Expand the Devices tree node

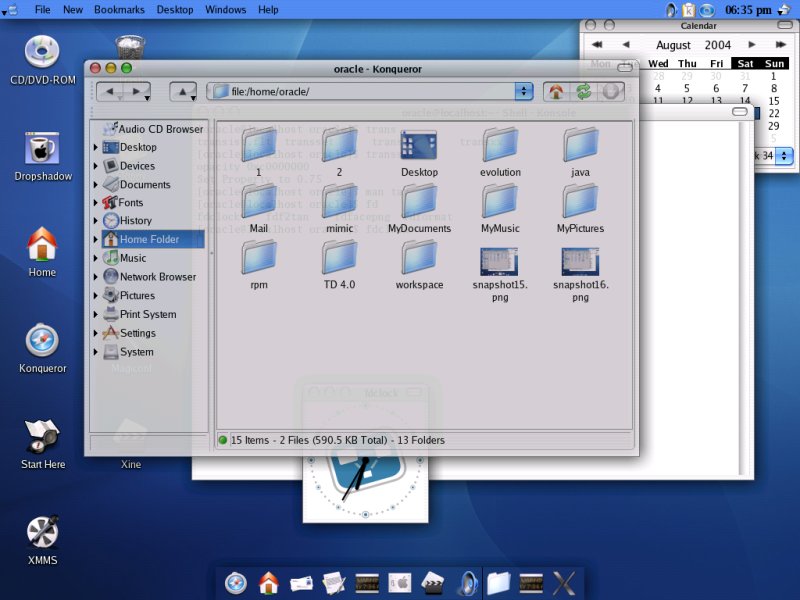click(95, 166)
